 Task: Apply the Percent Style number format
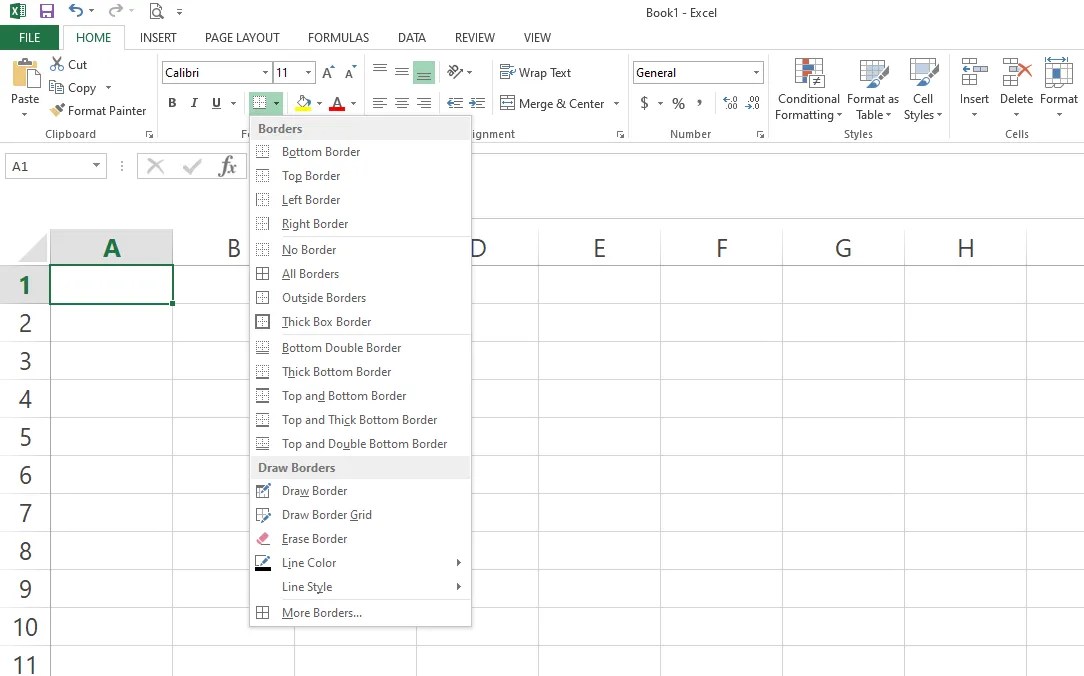coord(677,103)
